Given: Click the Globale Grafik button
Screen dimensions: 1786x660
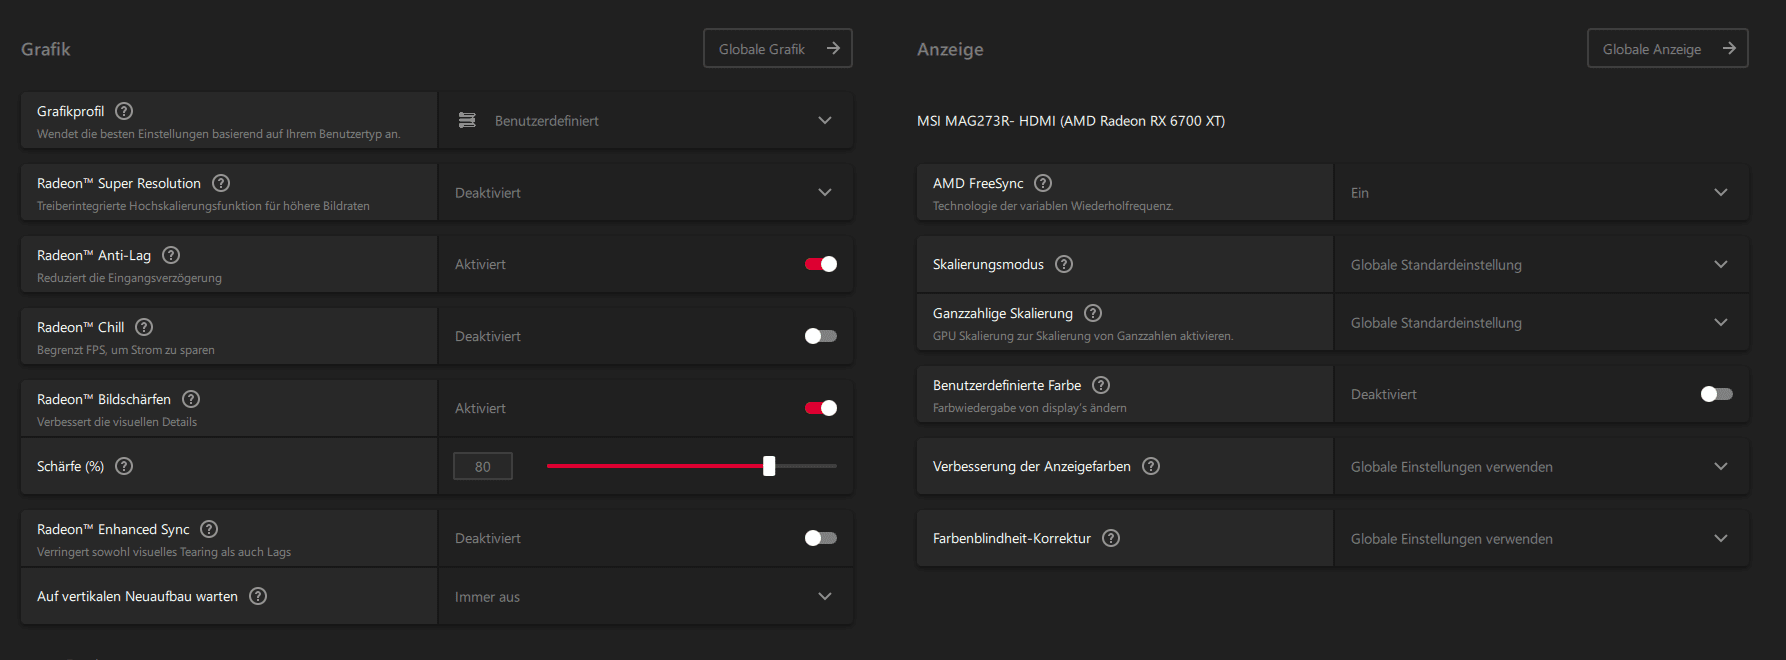Looking at the screenshot, I should [777, 48].
